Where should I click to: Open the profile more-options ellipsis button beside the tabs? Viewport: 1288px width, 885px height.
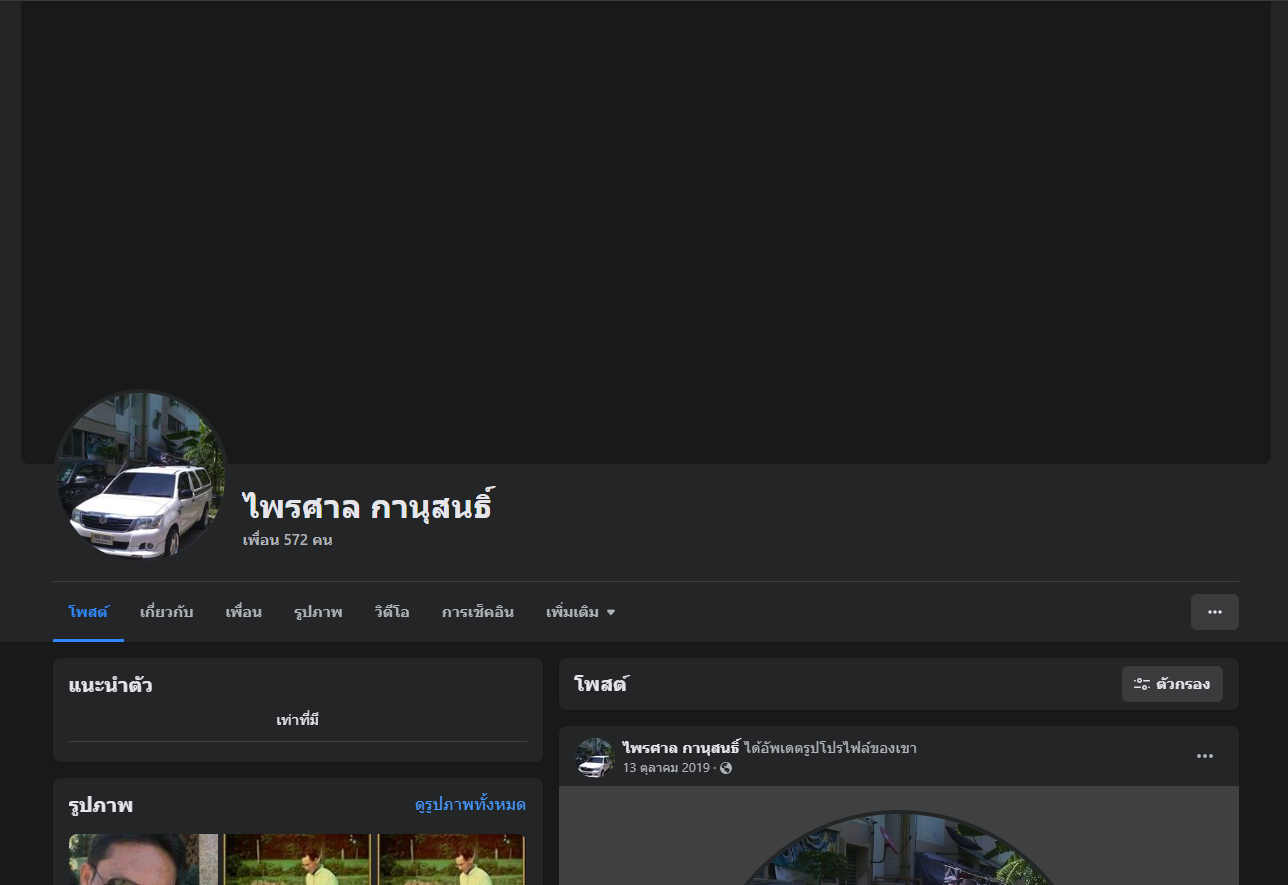pyautogui.click(x=1214, y=612)
